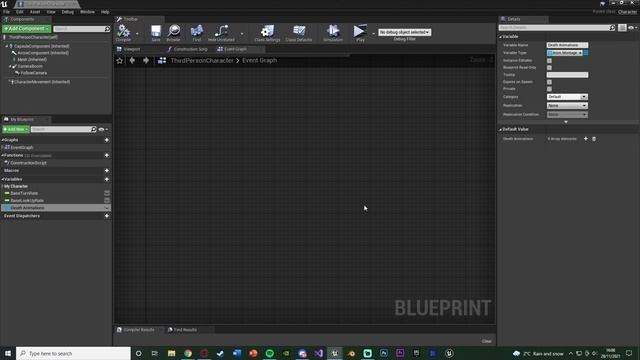
Task: Click the Browse magnifier icon in toolbar
Action: 173,32
